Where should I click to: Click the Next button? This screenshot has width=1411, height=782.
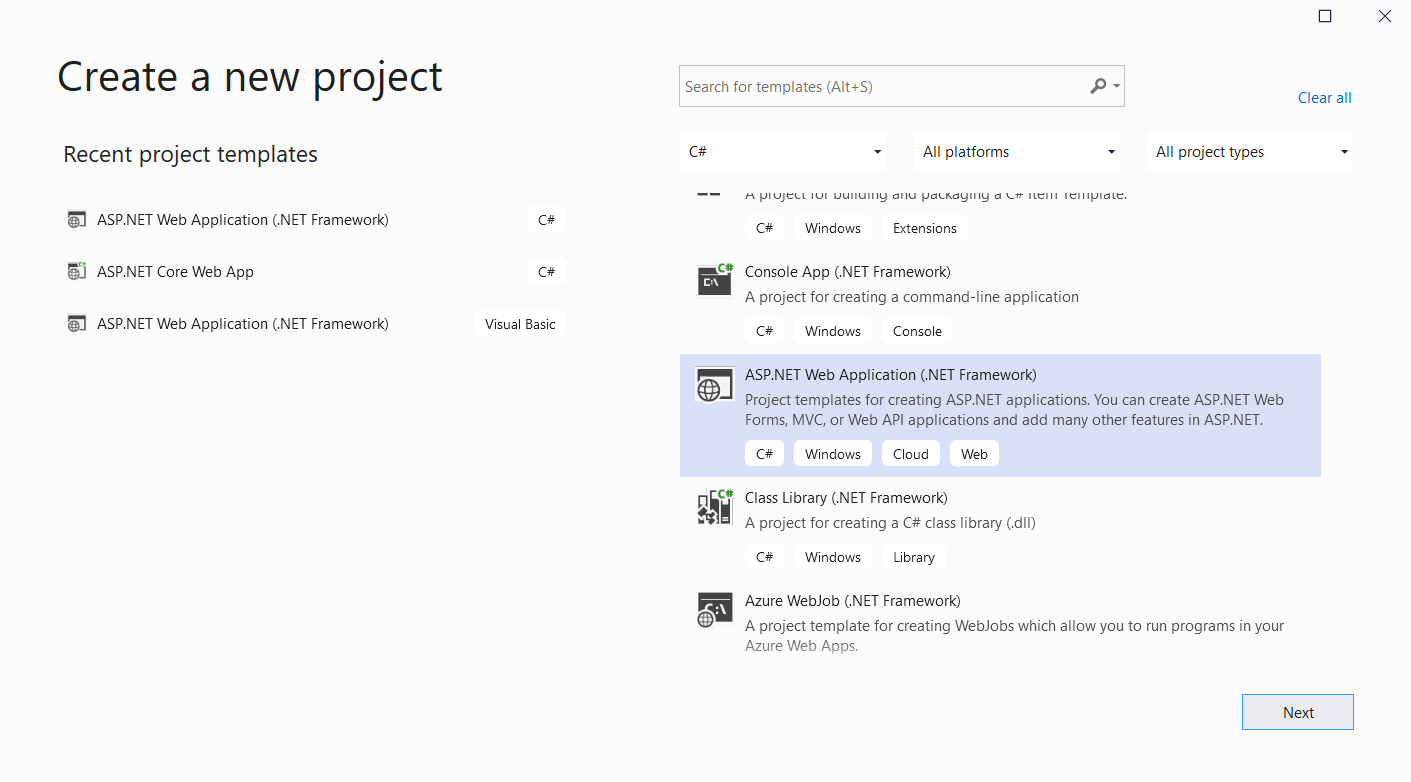coord(1298,712)
